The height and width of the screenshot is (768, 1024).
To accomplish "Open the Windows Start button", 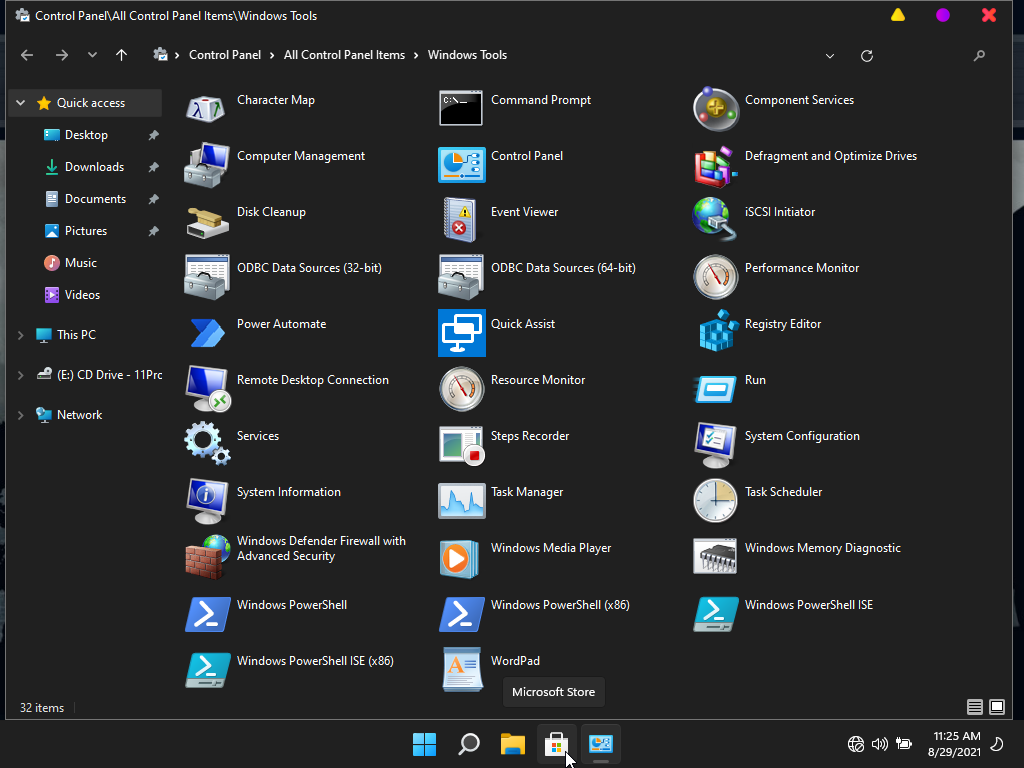I will [x=424, y=744].
